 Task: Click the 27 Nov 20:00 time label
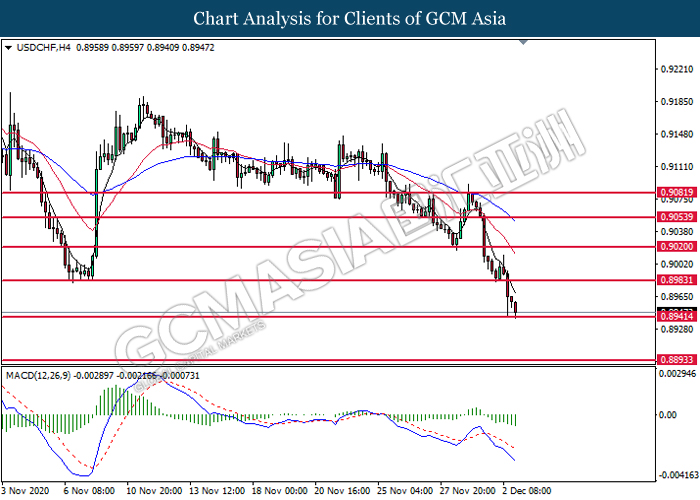pos(467,491)
